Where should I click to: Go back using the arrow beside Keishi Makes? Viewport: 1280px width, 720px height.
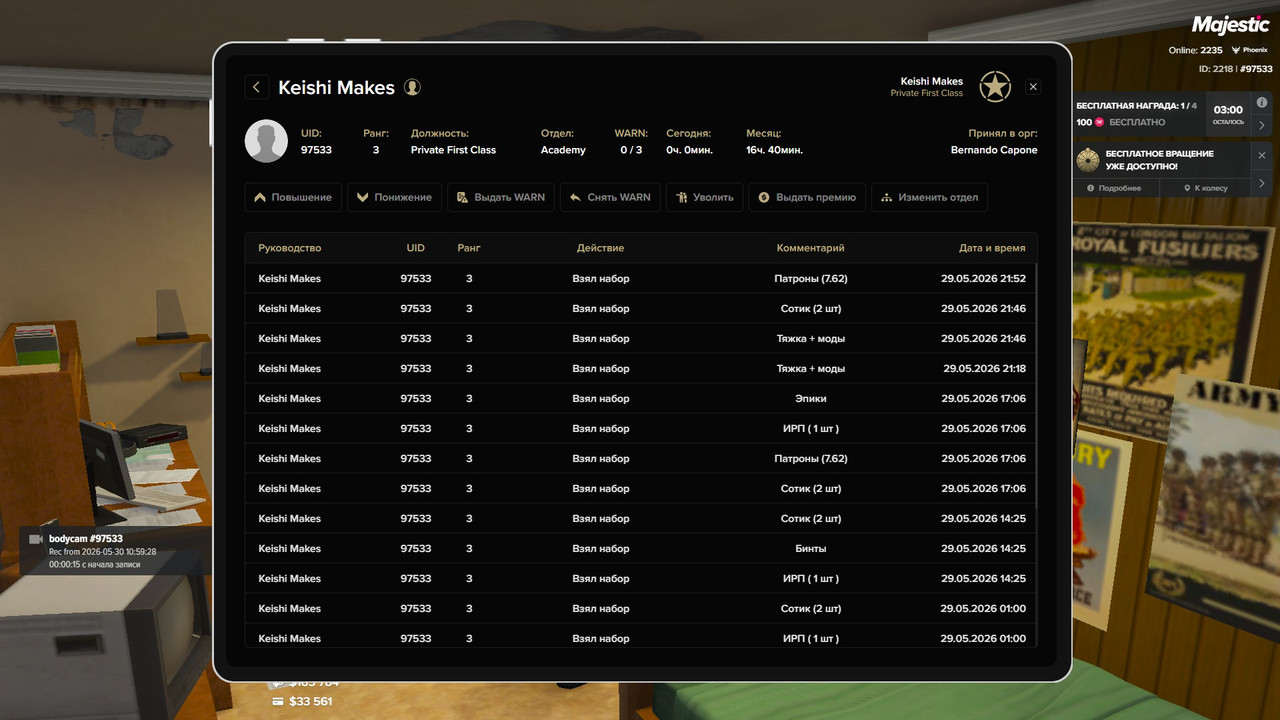point(257,87)
